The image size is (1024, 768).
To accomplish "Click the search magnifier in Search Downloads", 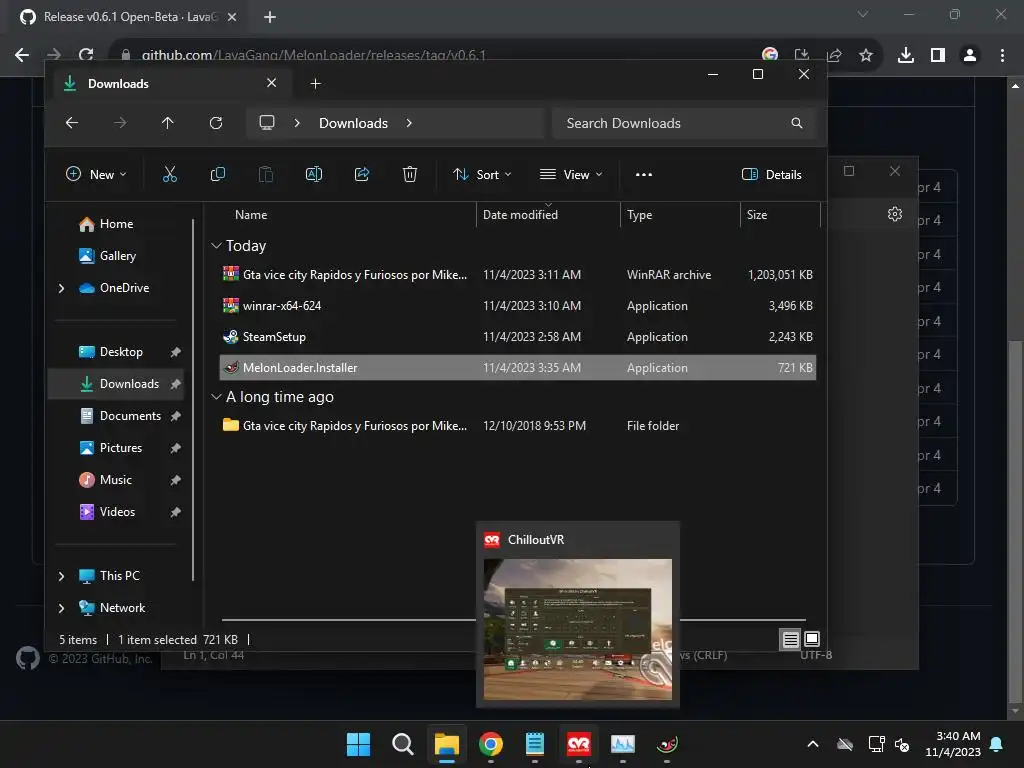I will coord(797,123).
